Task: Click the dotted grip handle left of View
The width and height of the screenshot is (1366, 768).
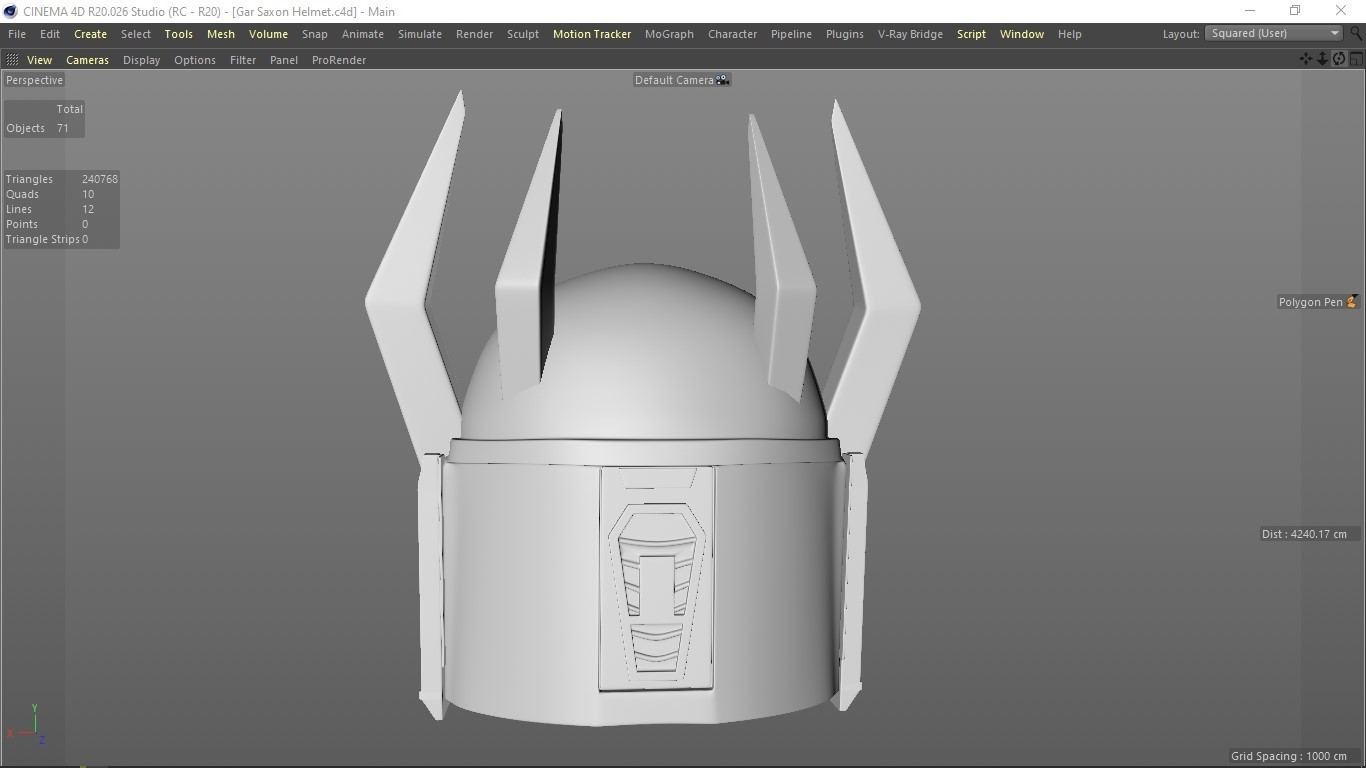Action: pyautogui.click(x=12, y=60)
